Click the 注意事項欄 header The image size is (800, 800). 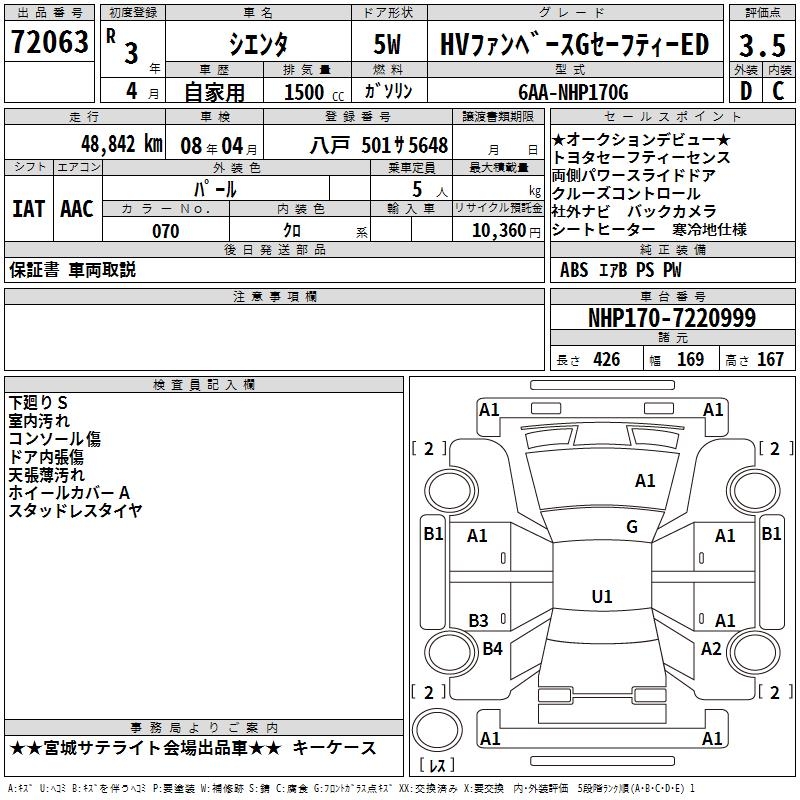coord(274,296)
